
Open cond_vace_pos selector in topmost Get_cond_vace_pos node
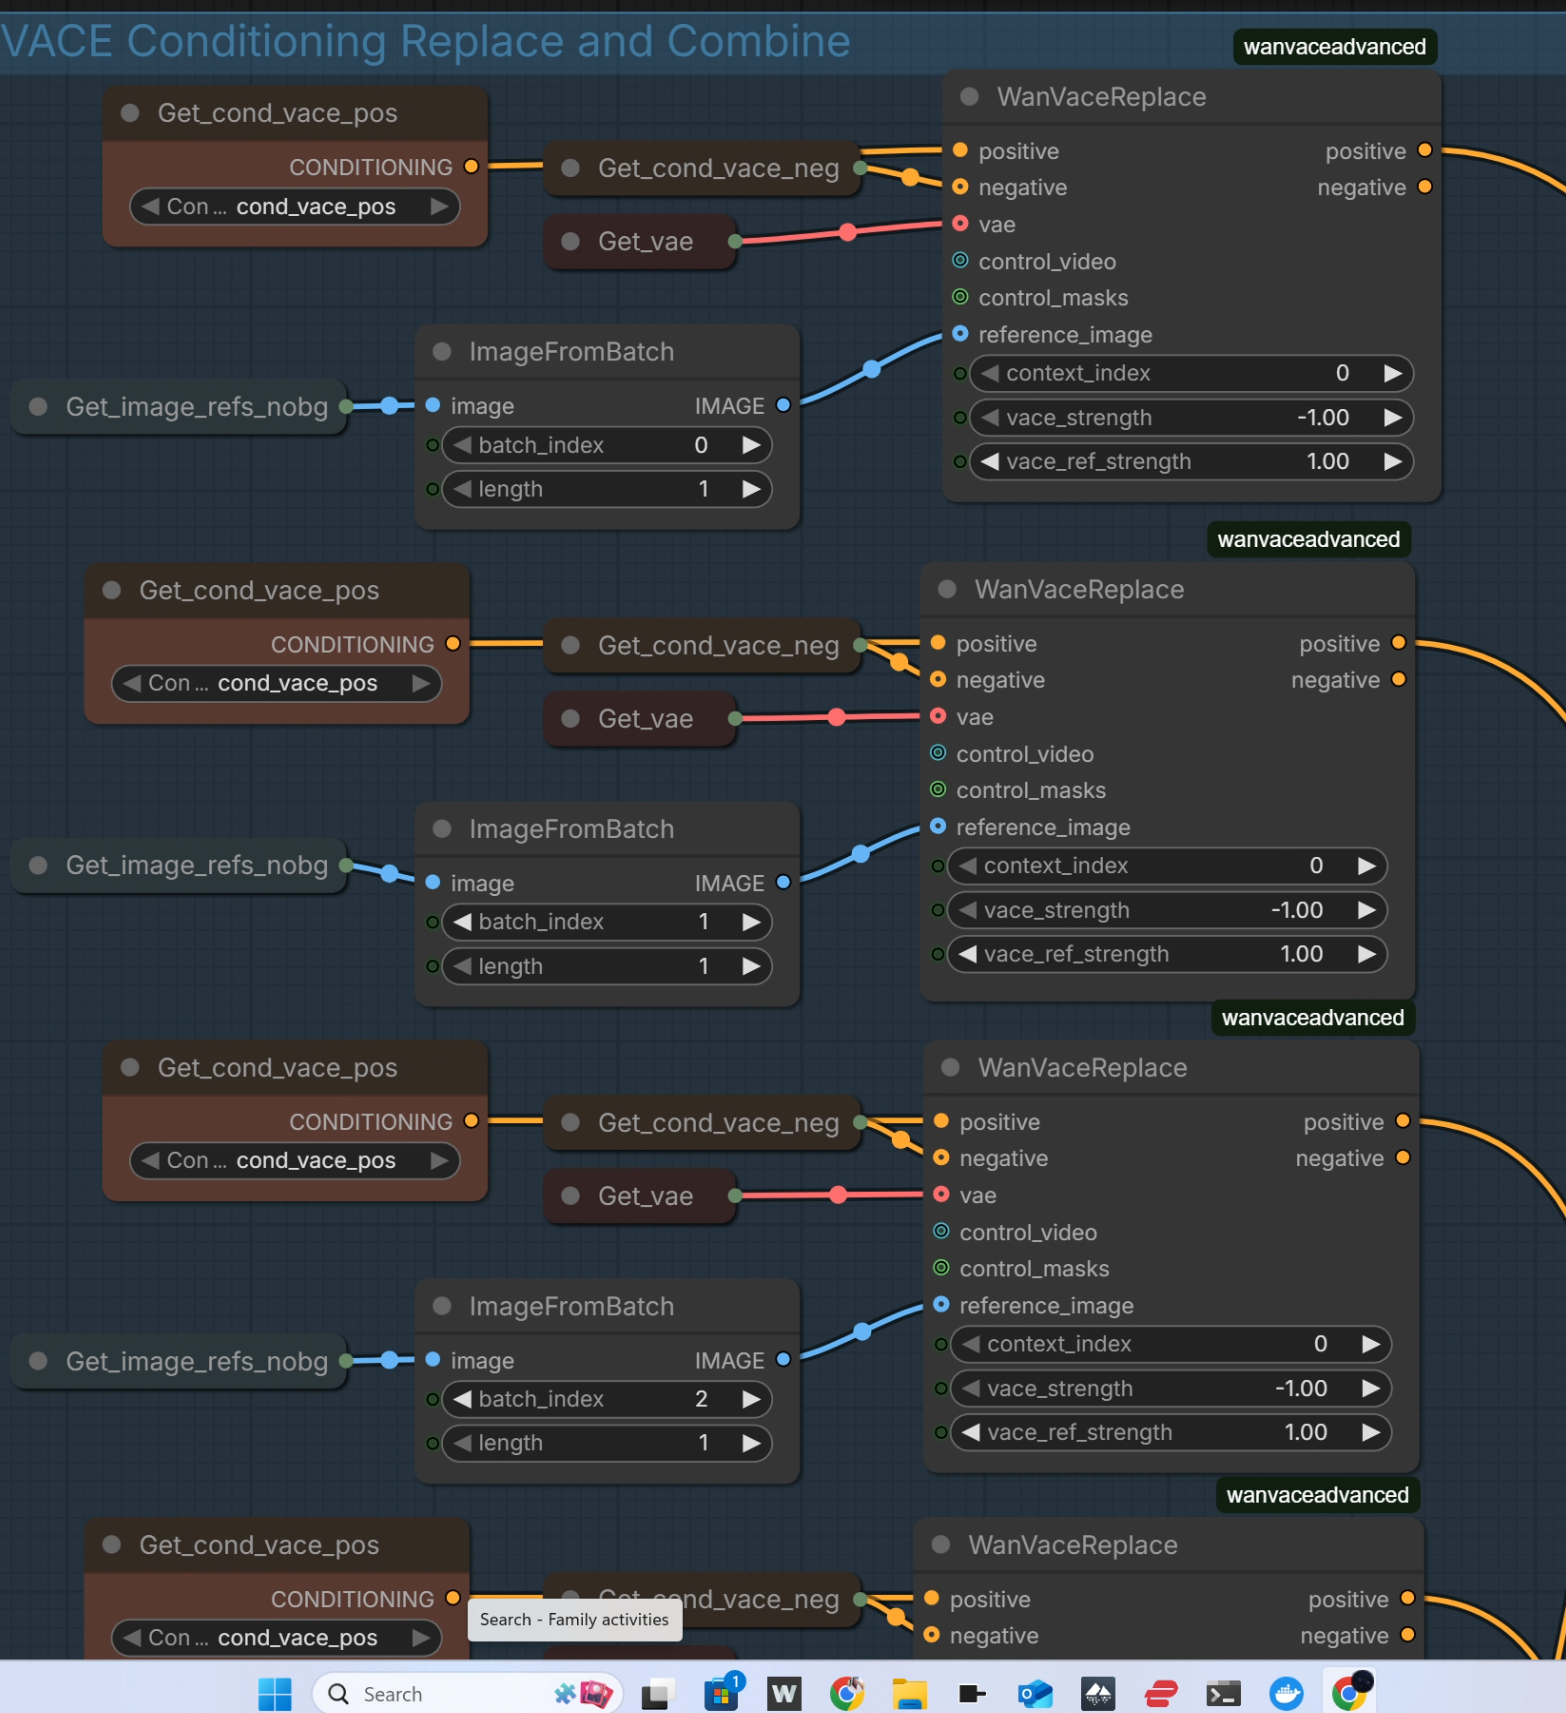click(x=295, y=207)
